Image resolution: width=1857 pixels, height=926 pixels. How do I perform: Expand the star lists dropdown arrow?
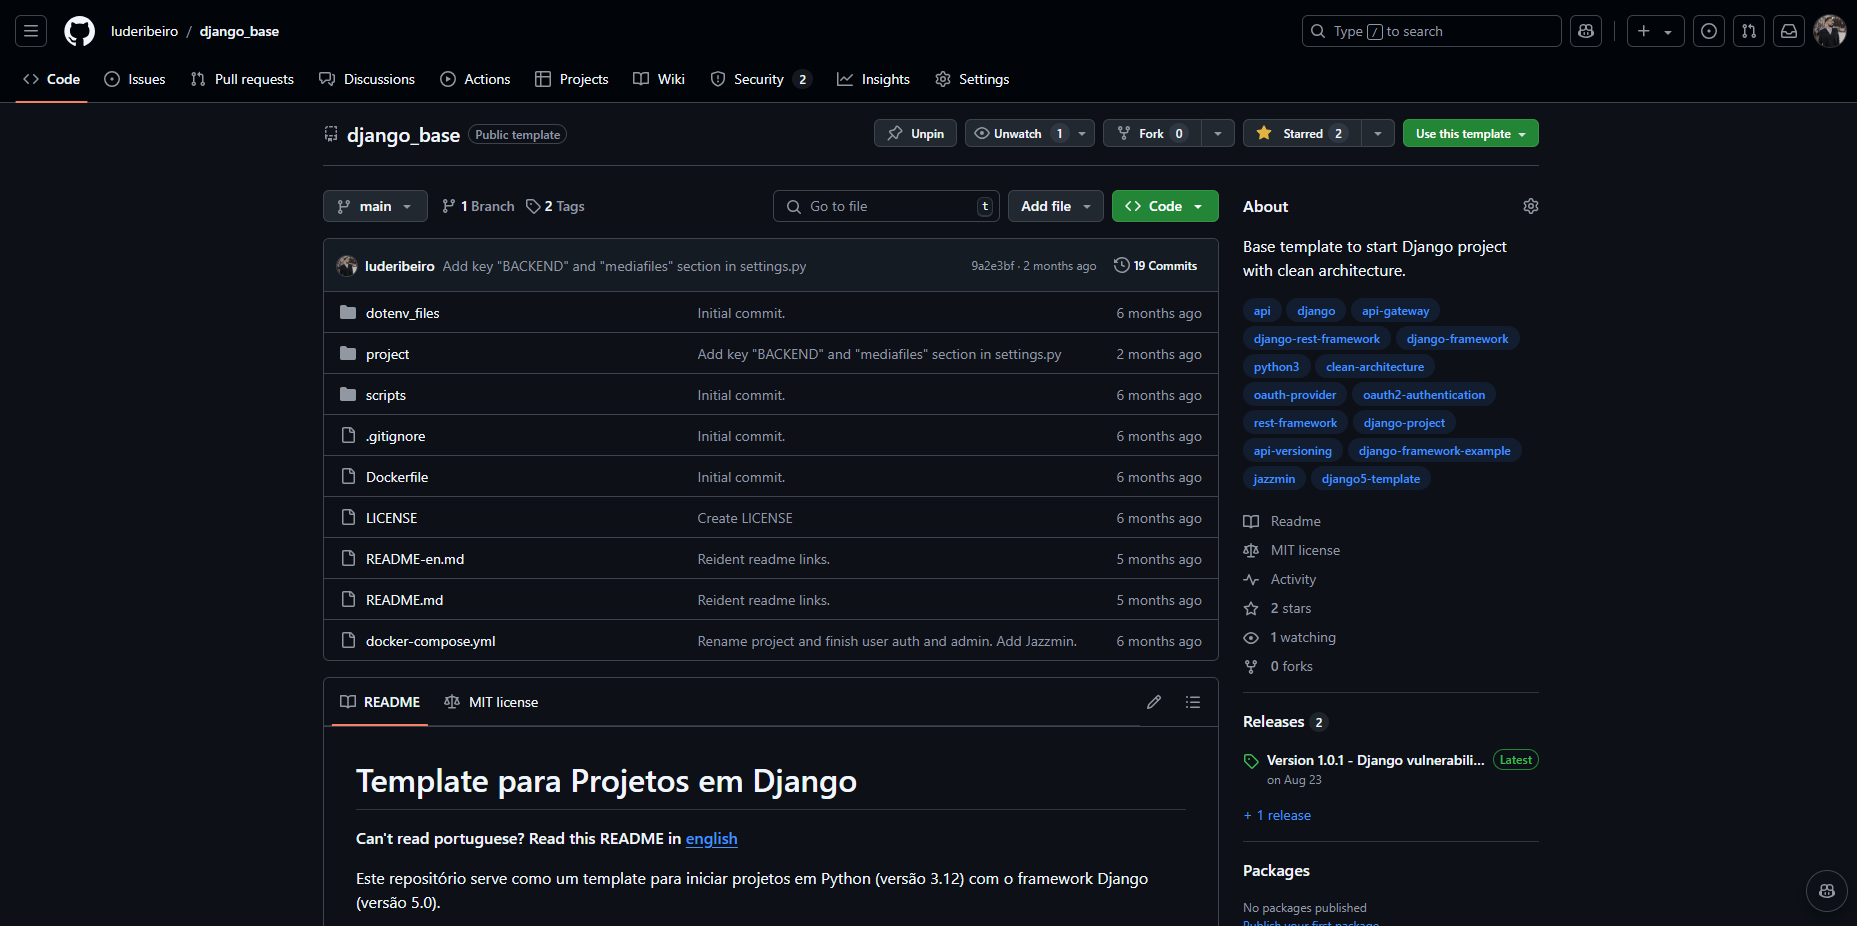(1378, 133)
